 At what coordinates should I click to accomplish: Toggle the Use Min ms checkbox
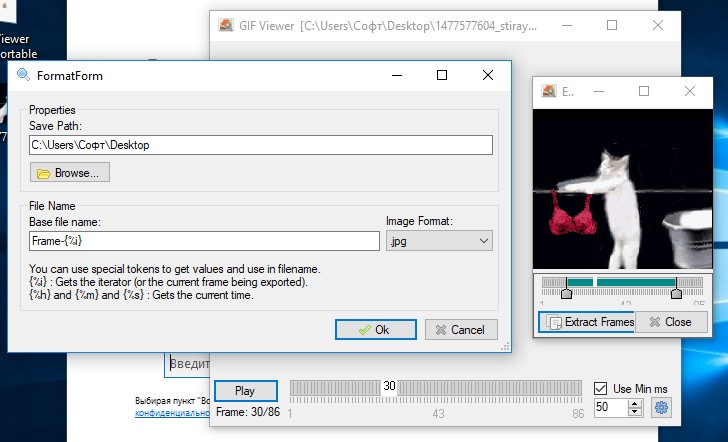pos(600,389)
